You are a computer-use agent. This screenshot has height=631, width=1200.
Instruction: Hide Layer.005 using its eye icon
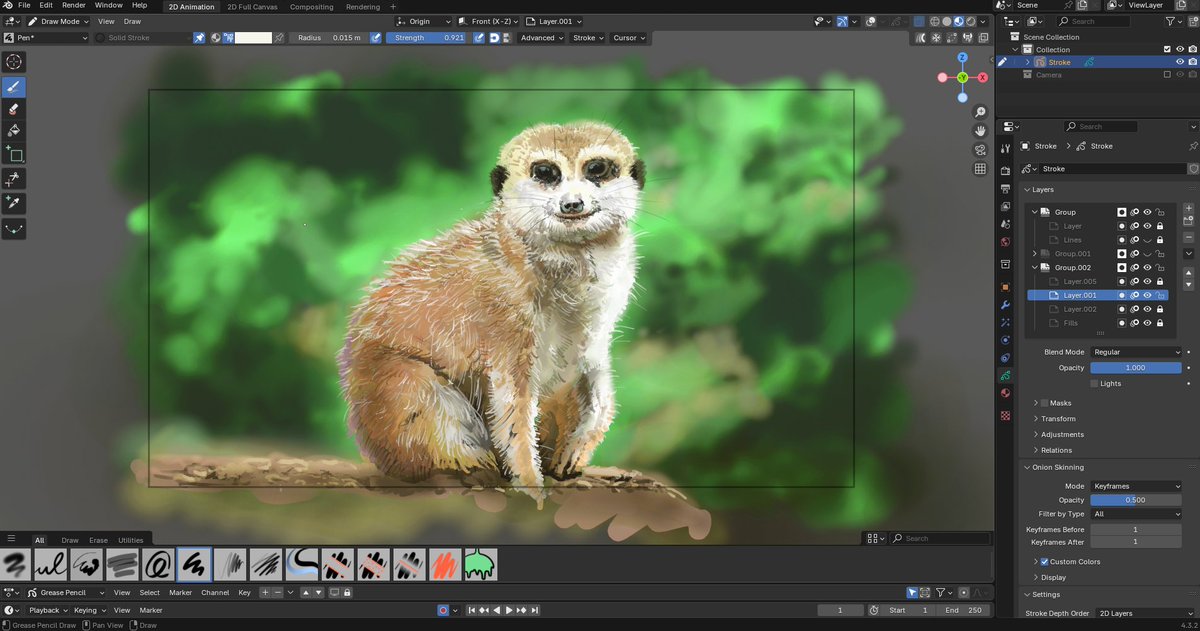[x=1147, y=282]
